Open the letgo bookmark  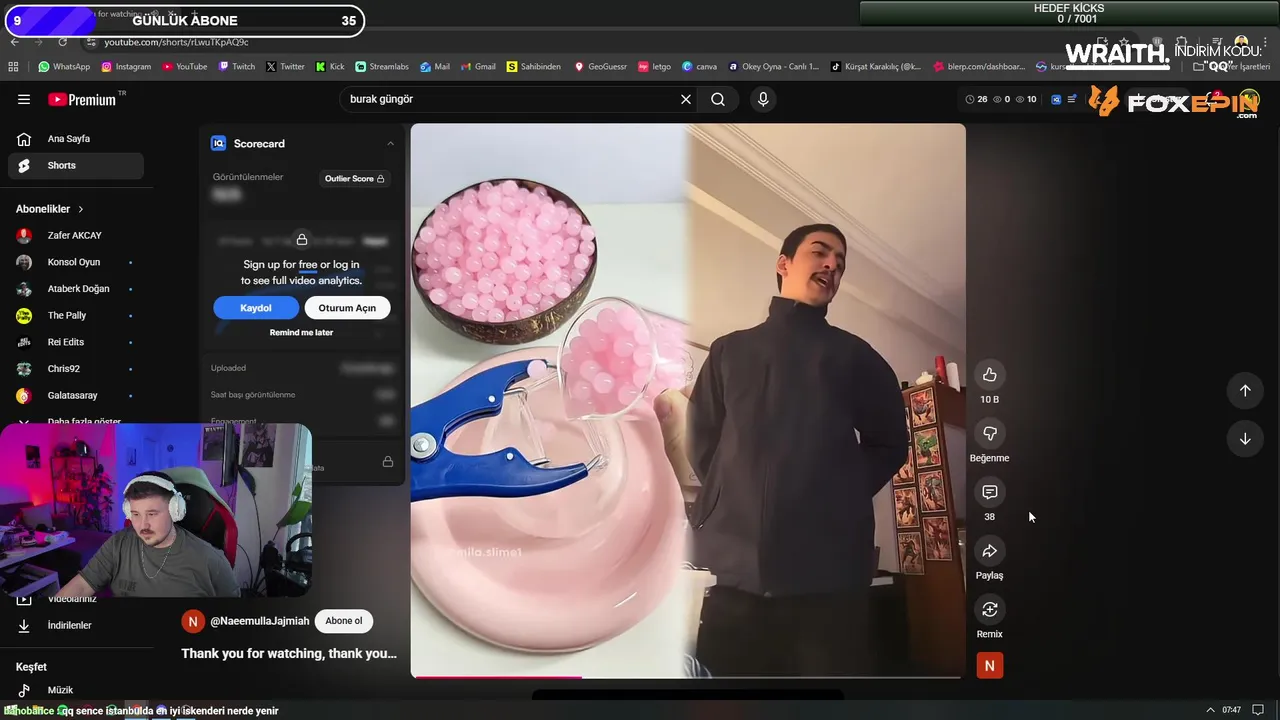[x=654, y=67]
